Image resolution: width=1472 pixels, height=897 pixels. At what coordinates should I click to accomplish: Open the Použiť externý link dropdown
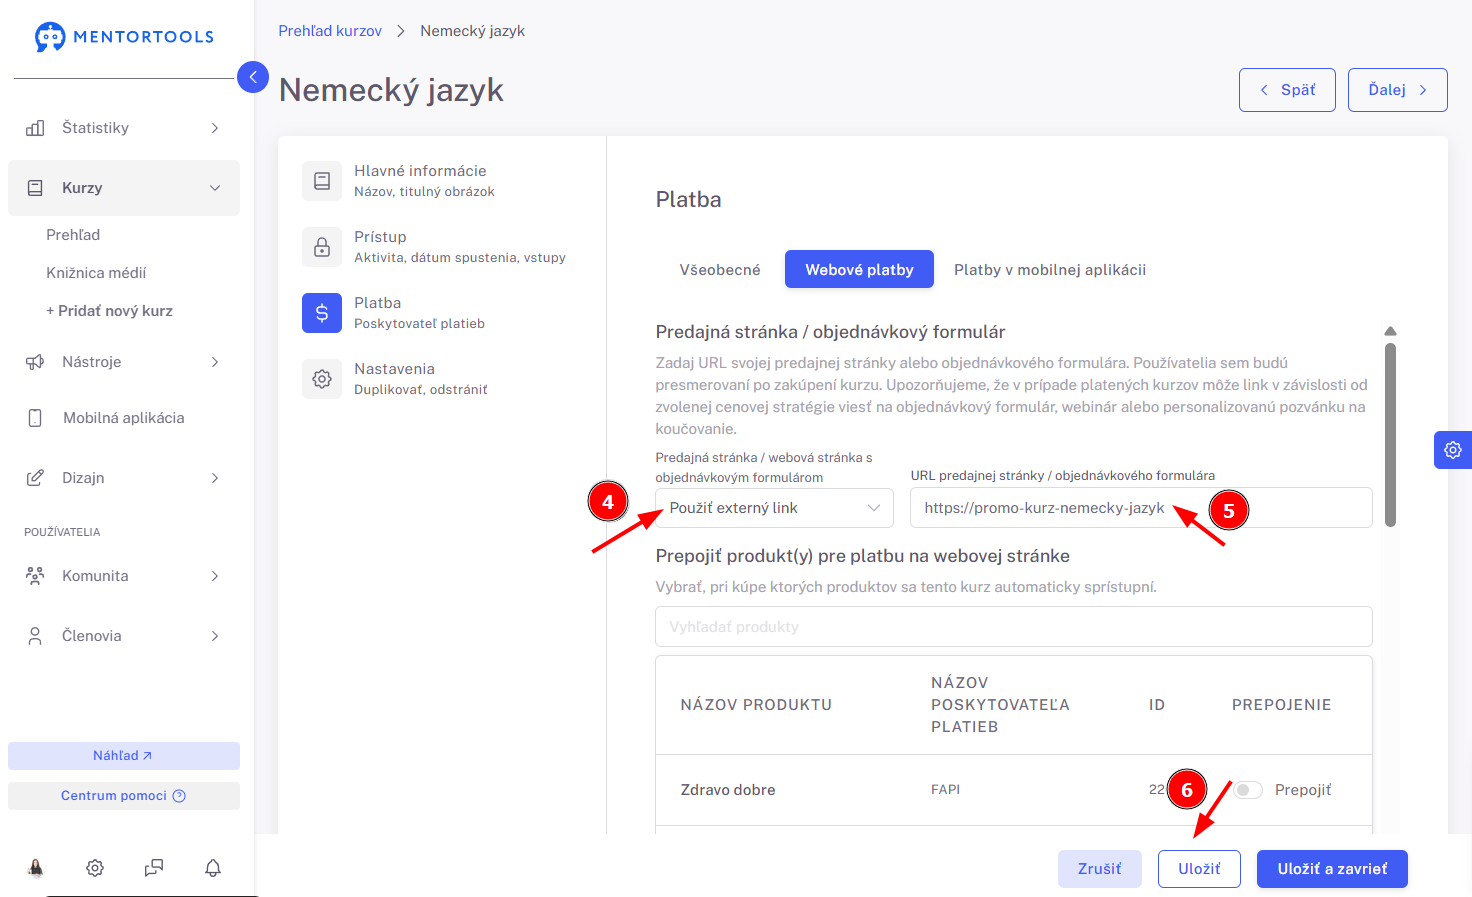tap(774, 508)
